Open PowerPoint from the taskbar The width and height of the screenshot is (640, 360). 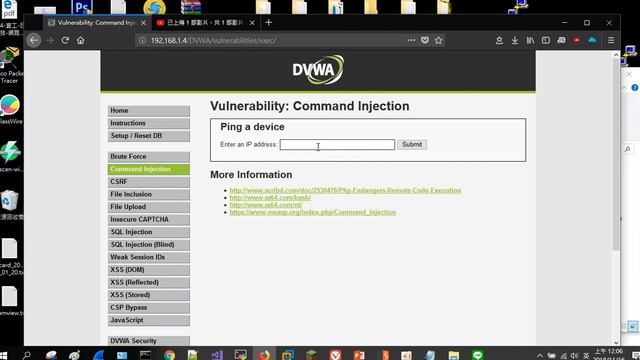[x=359, y=355]
